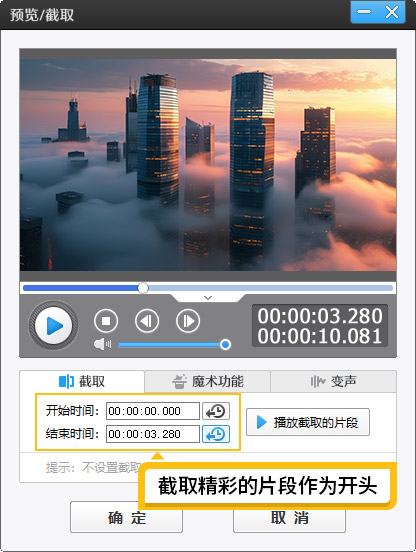The width and height of the screenshot is (416, 552).
Task: Step back one frame icon
Action: pos(147,321)
